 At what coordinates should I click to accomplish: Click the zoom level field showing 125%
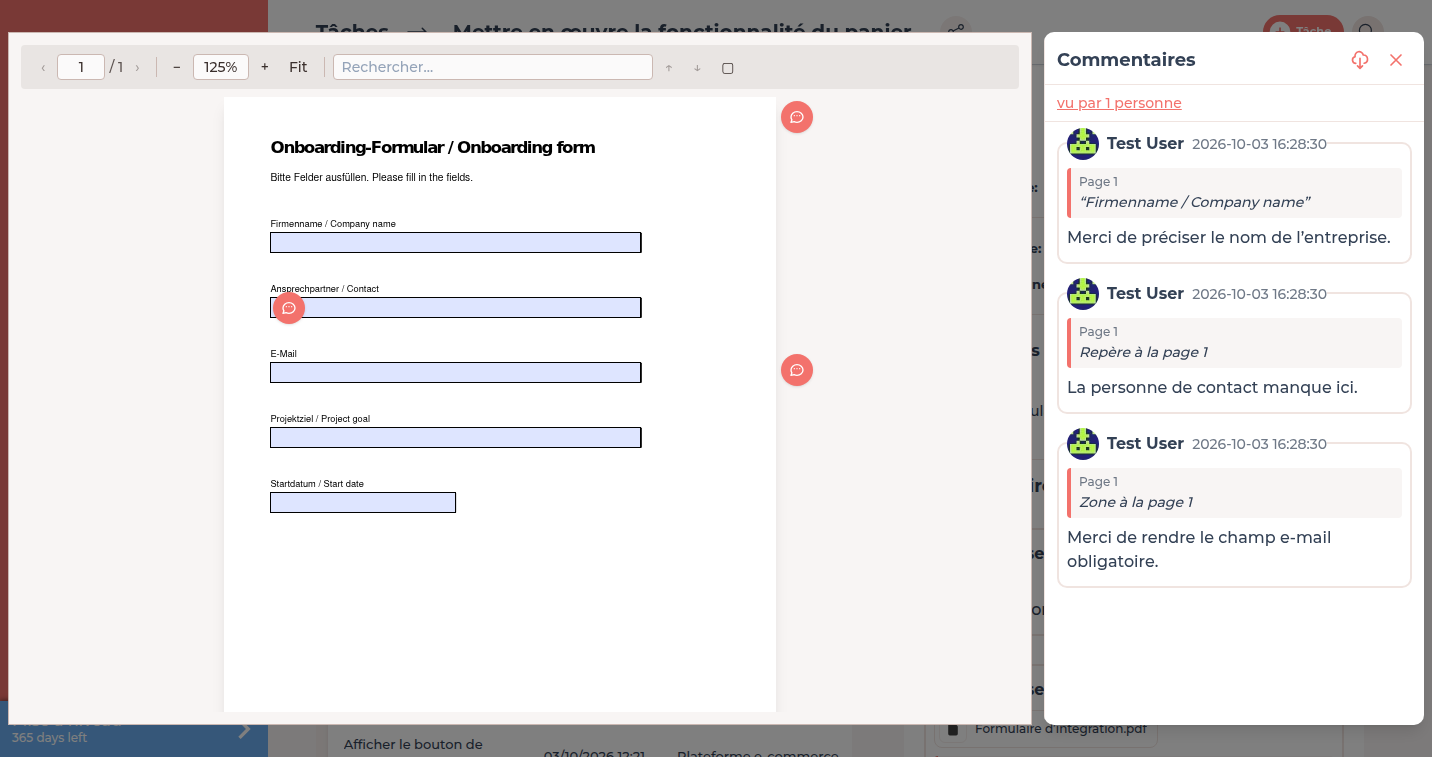pos(221,67)
